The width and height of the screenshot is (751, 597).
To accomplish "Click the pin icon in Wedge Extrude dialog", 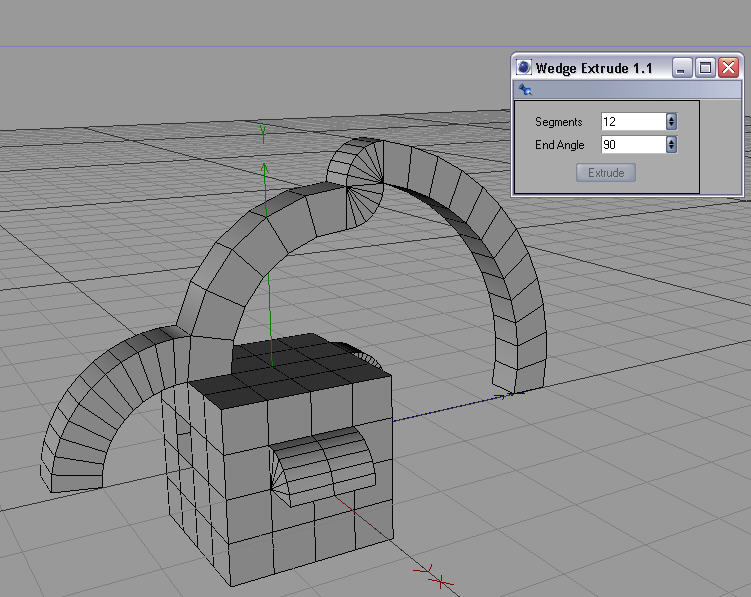I will (x=525, y=90).
